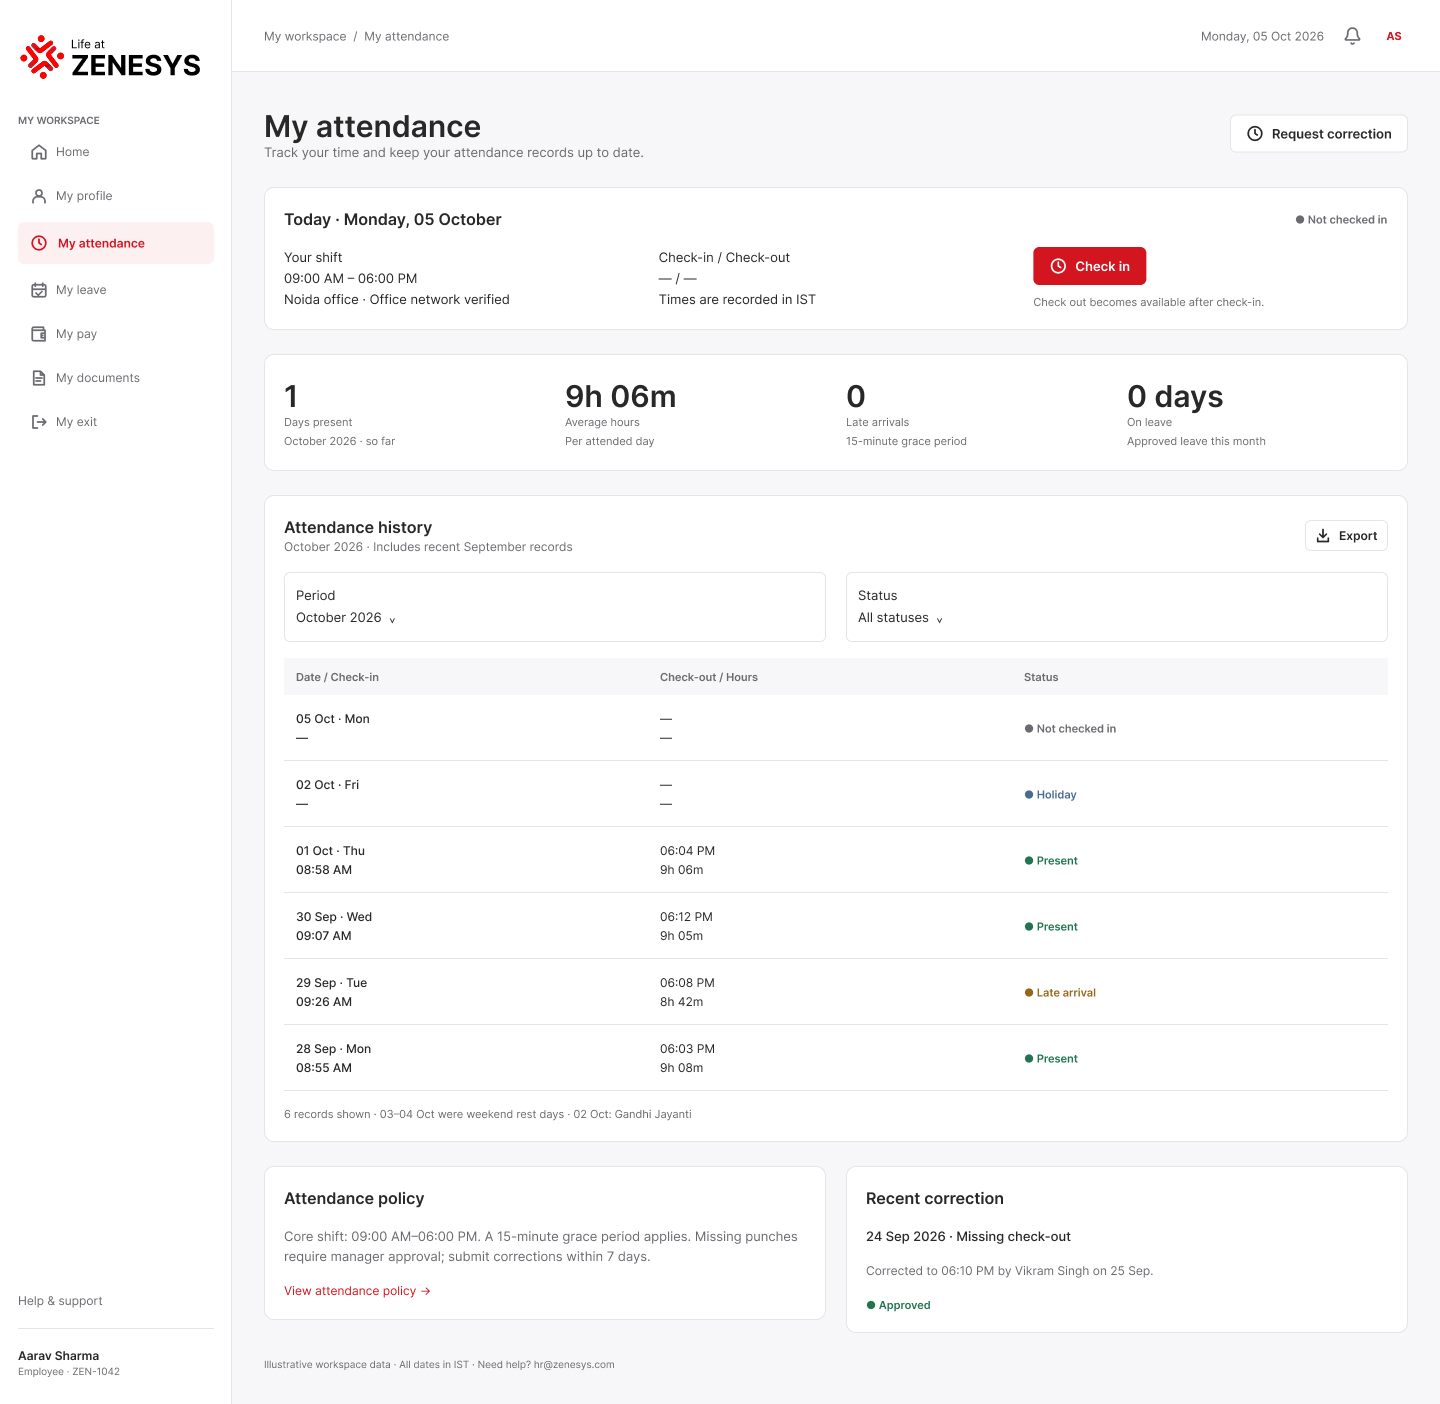Click the red Check in button

tap(1089, 266)
